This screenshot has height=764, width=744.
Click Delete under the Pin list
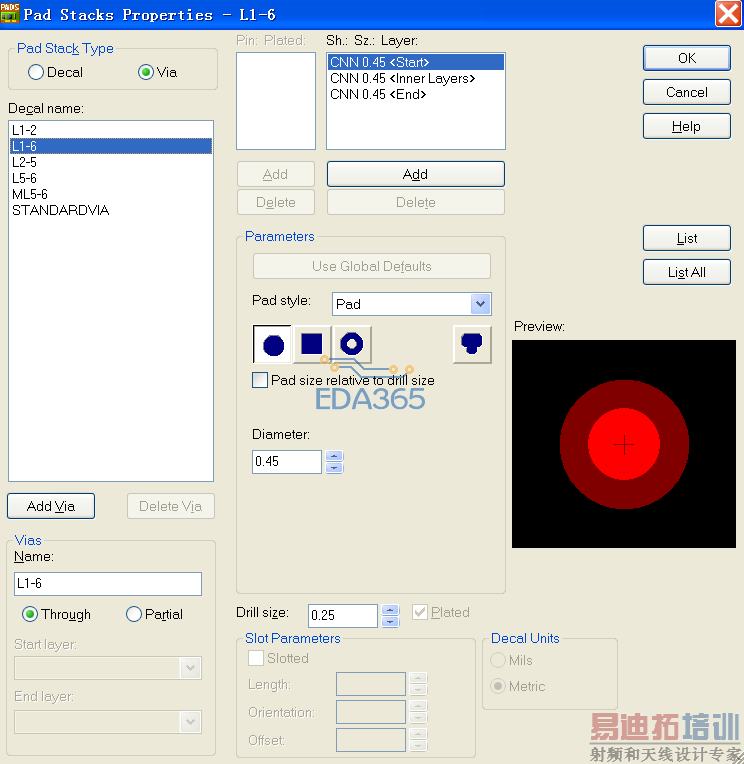tap(276, 202)
